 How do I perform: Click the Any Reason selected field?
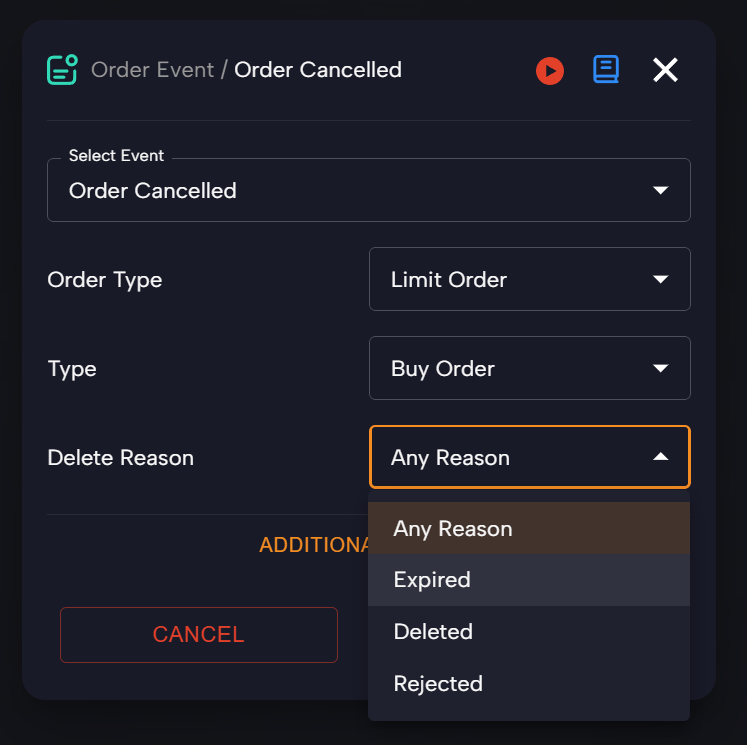pyautogui.click(x=530, y=457)
